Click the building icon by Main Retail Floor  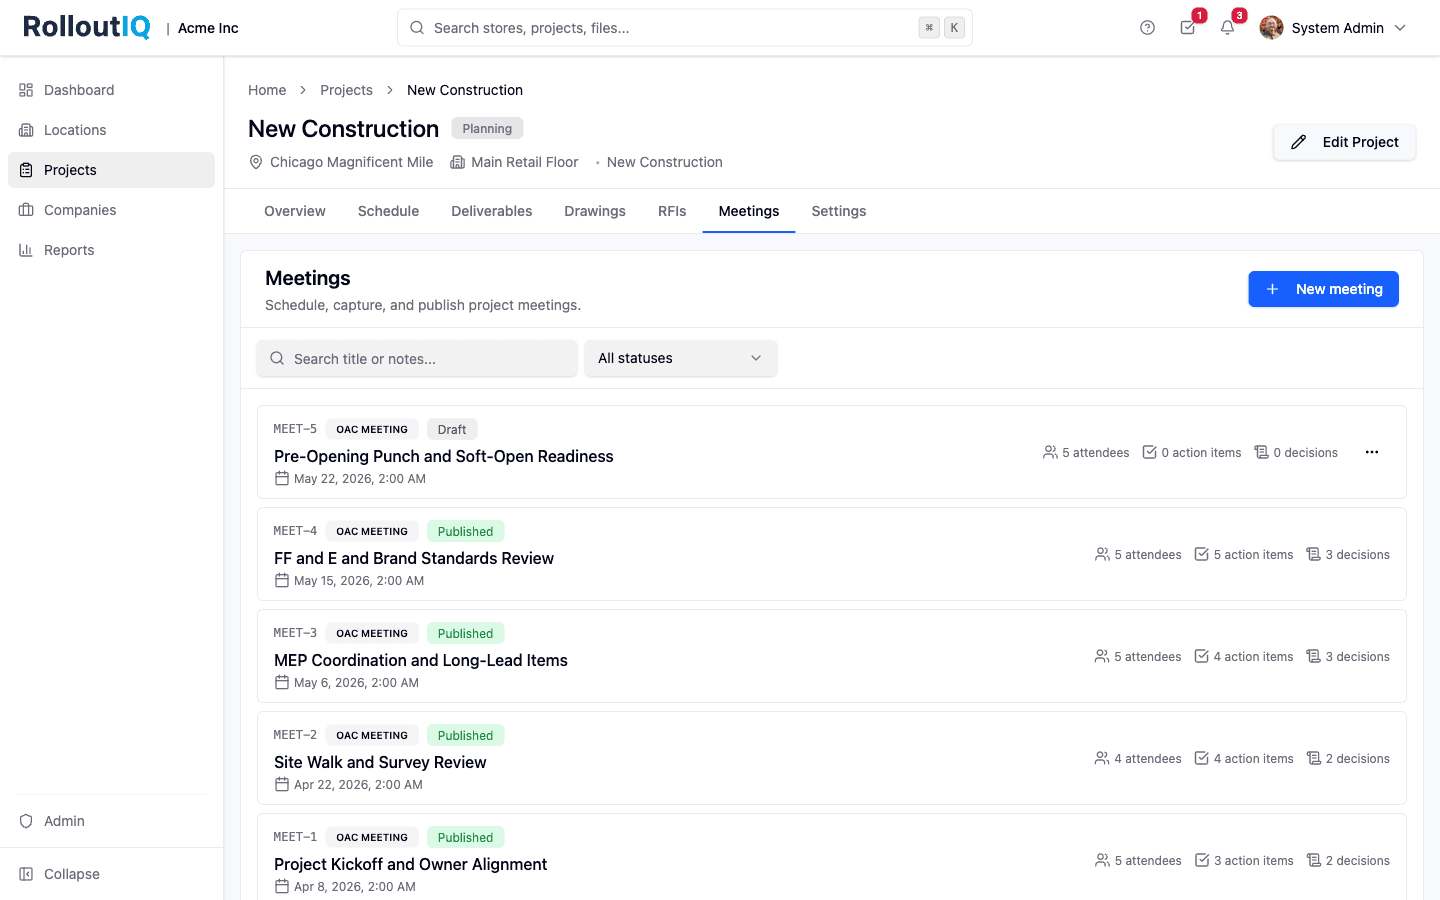[457, 162]
